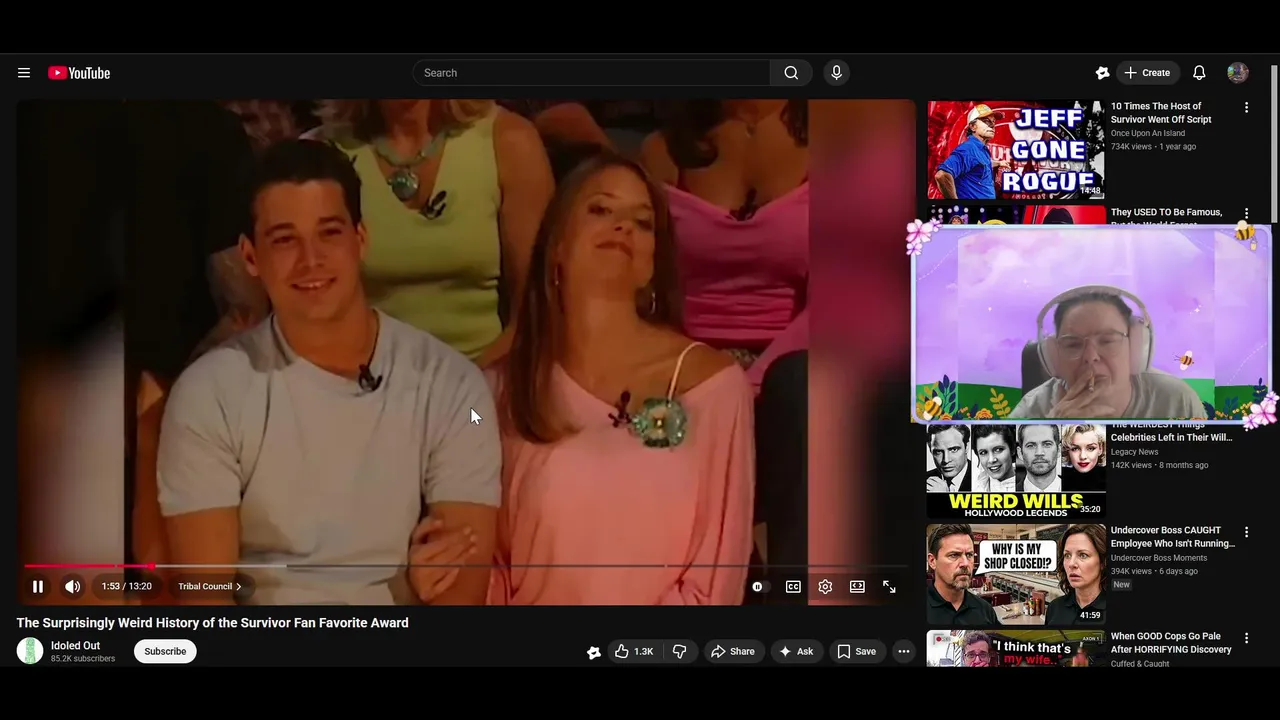
Task: Expand the Tribal Council chapter list
Action: (210, 587)
